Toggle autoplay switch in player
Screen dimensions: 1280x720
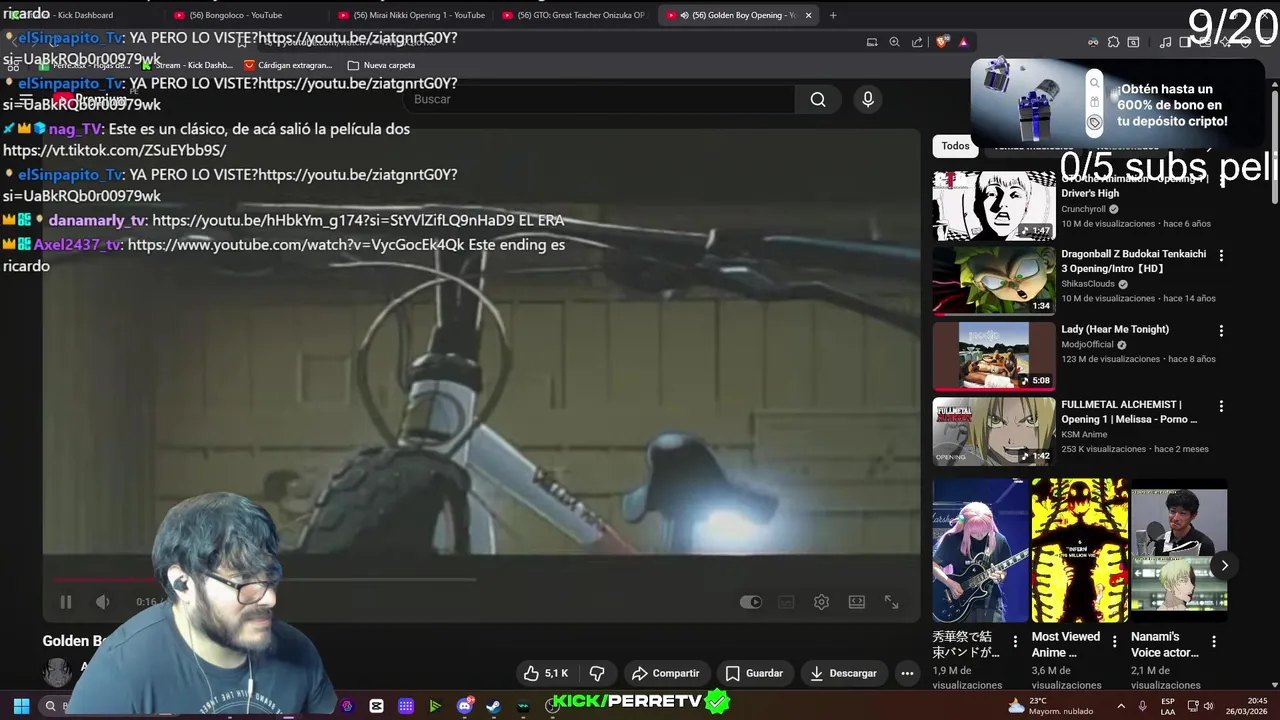pyautogui.click(x=750, y=602)
